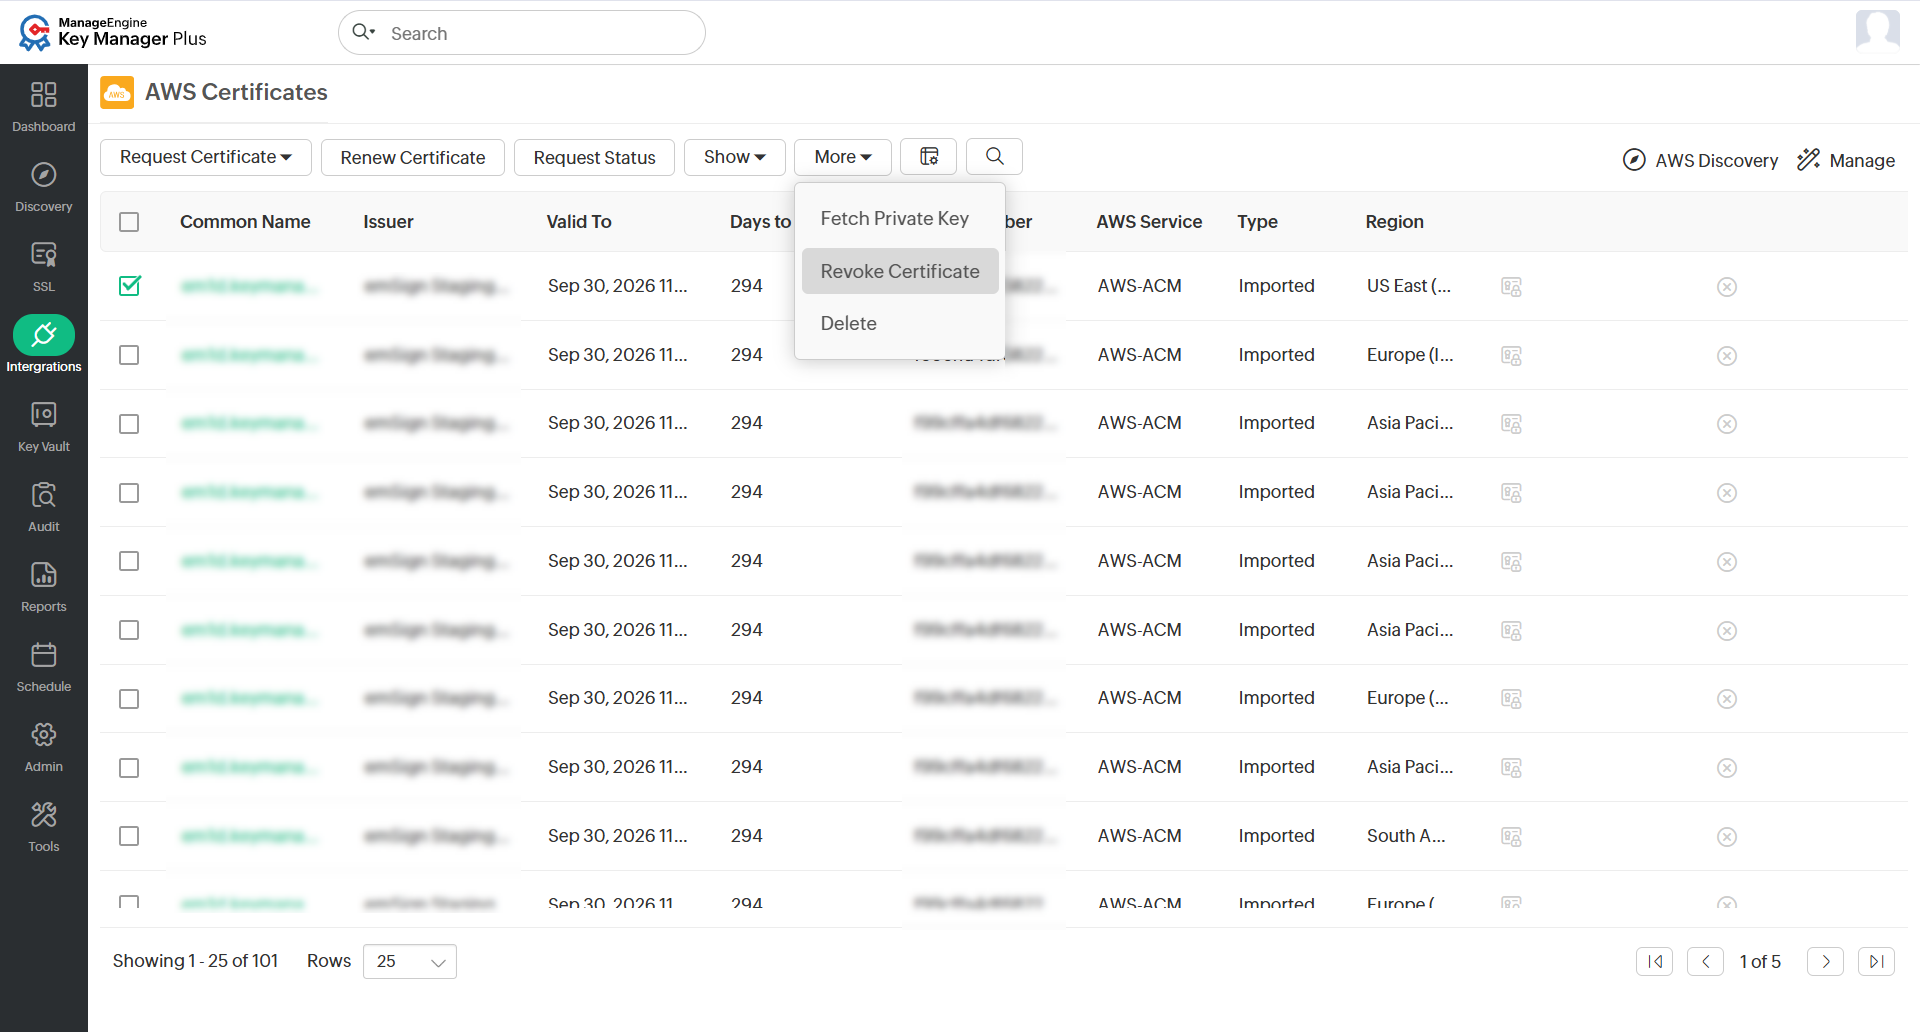
Task: Open the Tools sidebar icon
Action: coord(44,814)
